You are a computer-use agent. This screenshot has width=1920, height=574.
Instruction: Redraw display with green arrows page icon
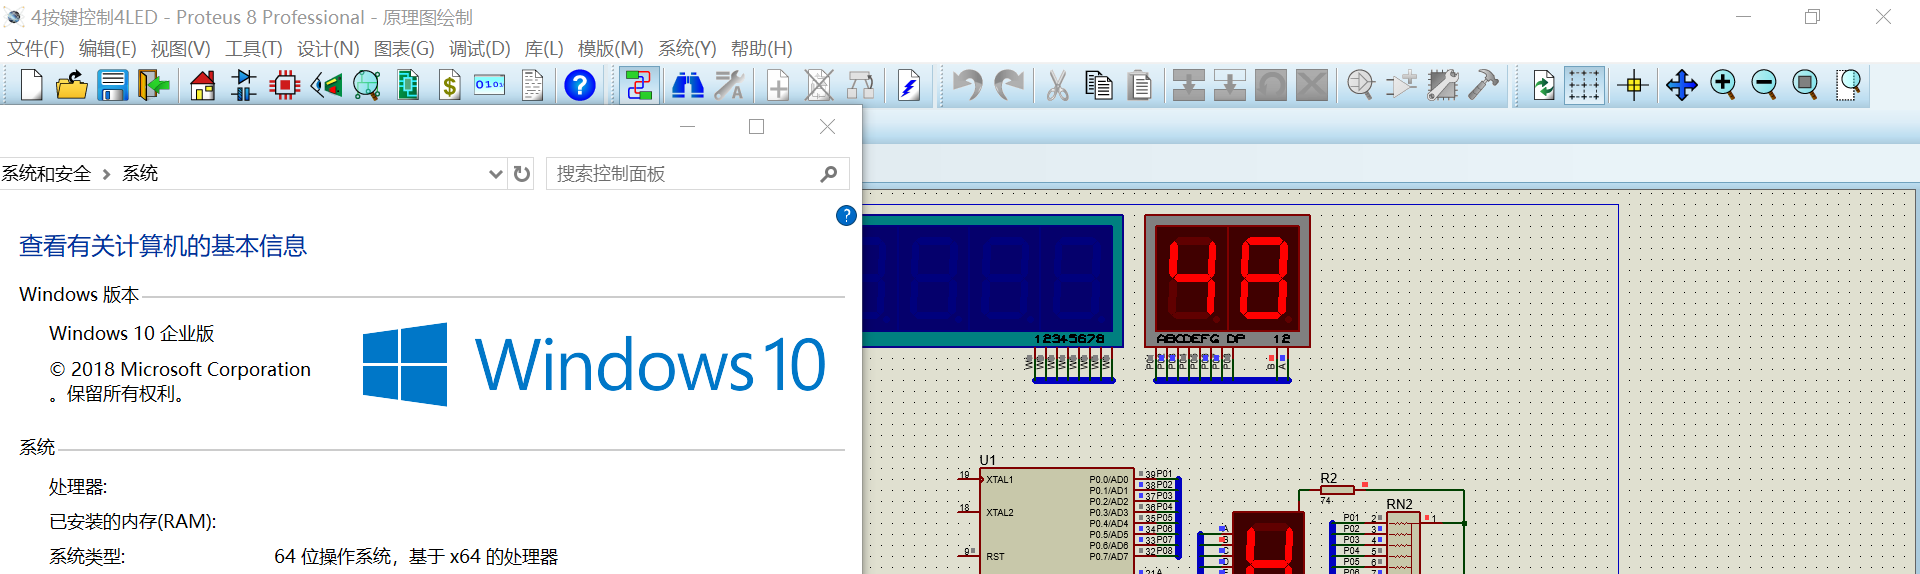[1543, 86]
